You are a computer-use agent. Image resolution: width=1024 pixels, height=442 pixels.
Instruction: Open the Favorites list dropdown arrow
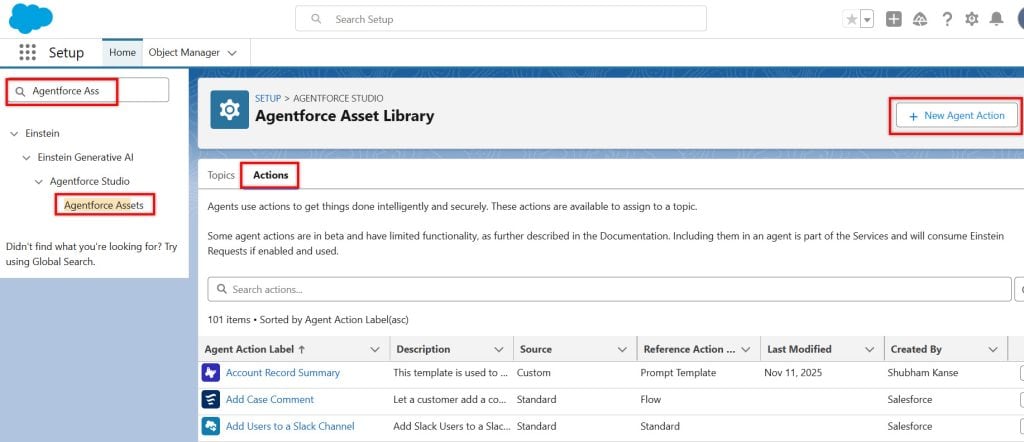[x=867, y=20]
